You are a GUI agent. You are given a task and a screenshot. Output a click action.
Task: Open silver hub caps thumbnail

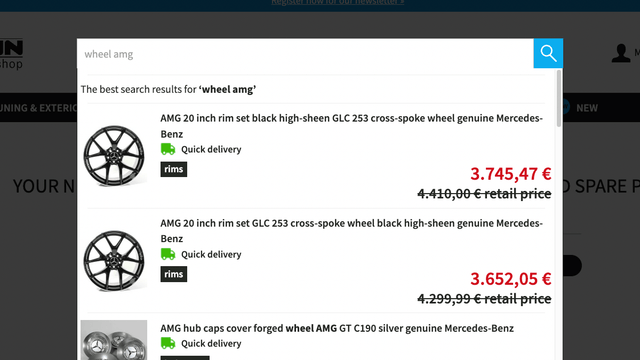[114, 340]
